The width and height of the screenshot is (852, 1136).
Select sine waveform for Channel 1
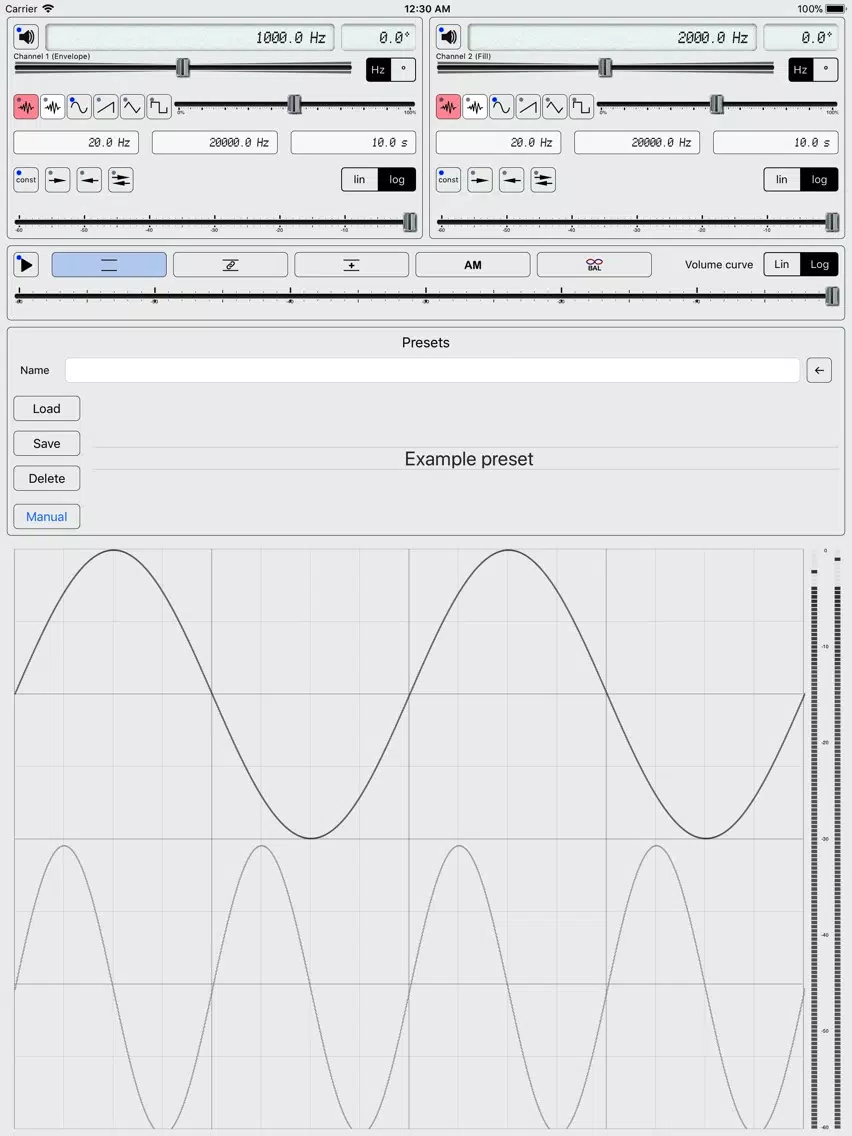[x=79, y=107]
